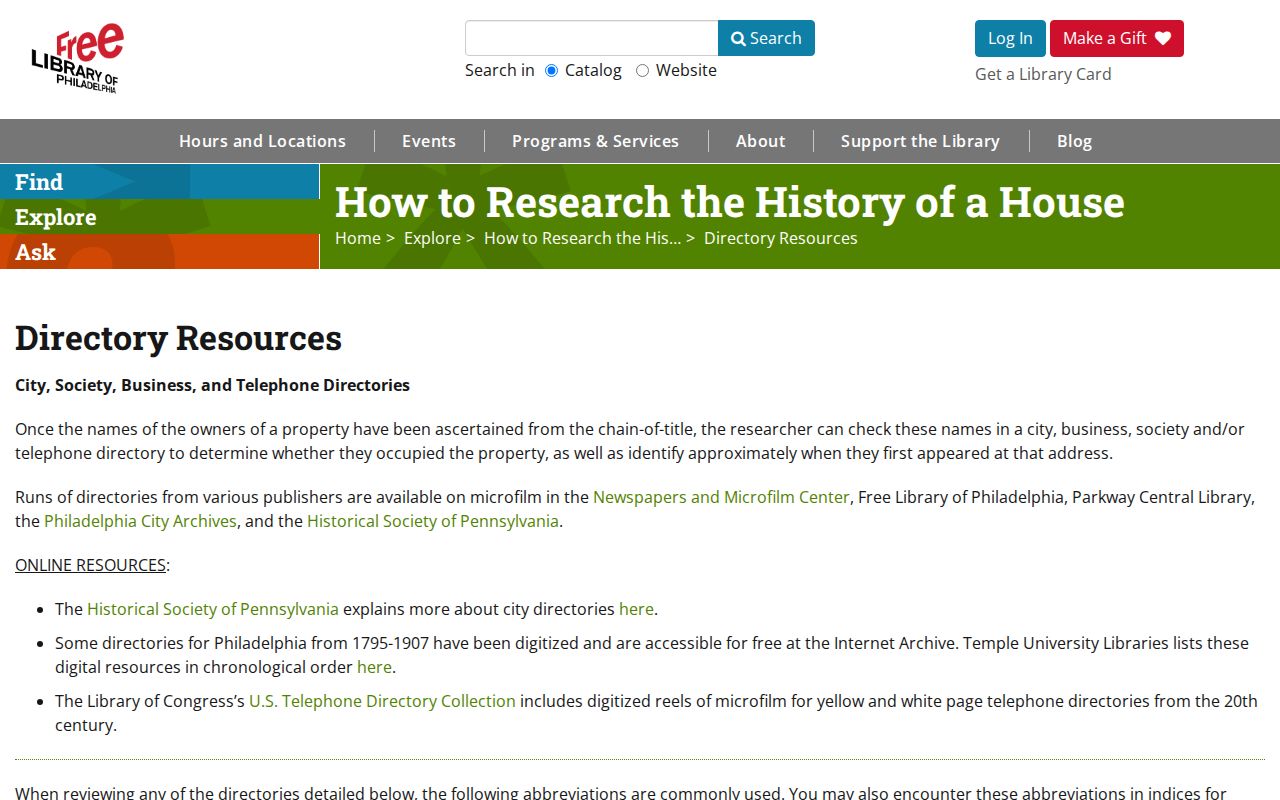Click 'How to Research the History of a House' title
1280x800 pixels.
[729, 202]
